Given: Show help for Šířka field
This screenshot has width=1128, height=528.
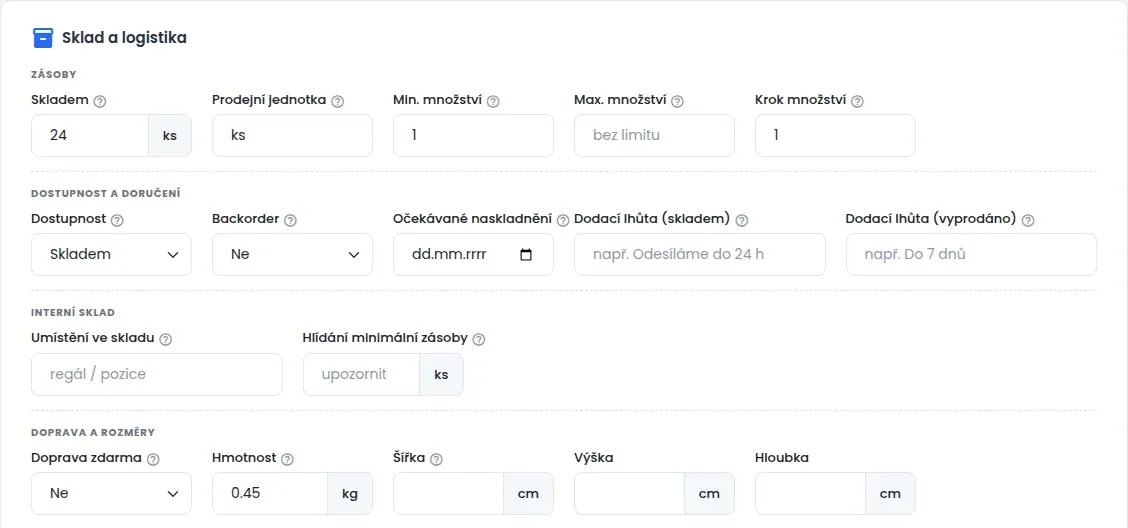Looking at the screenshot, I should pos(437,459).
